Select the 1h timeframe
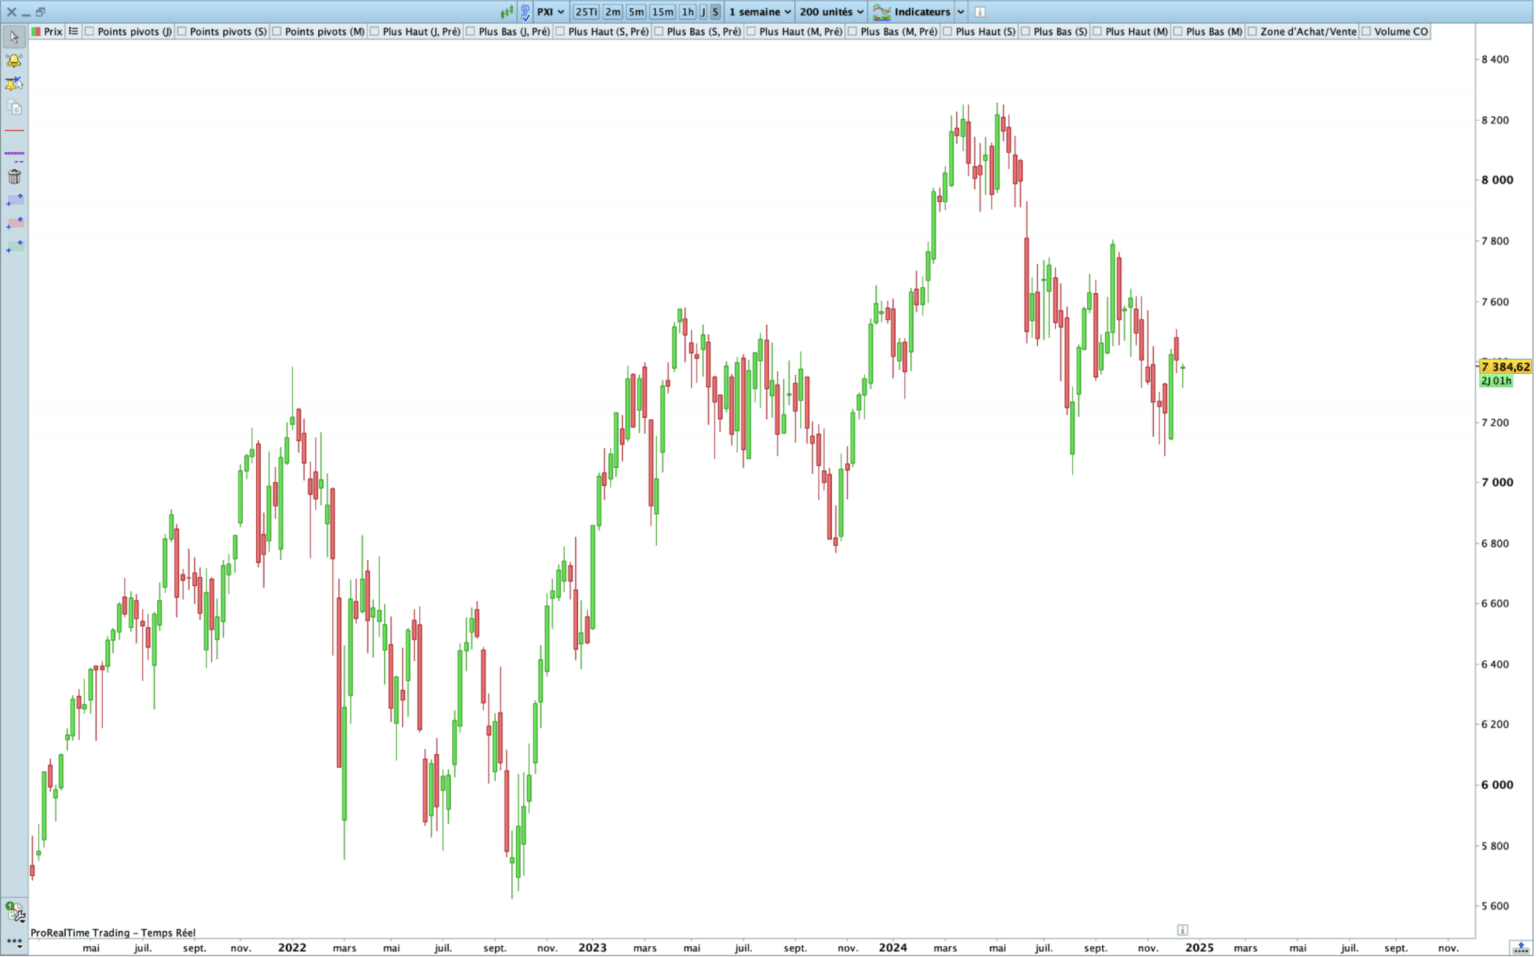The width and height of the screenshot is (1536, 957). (687, 12)
